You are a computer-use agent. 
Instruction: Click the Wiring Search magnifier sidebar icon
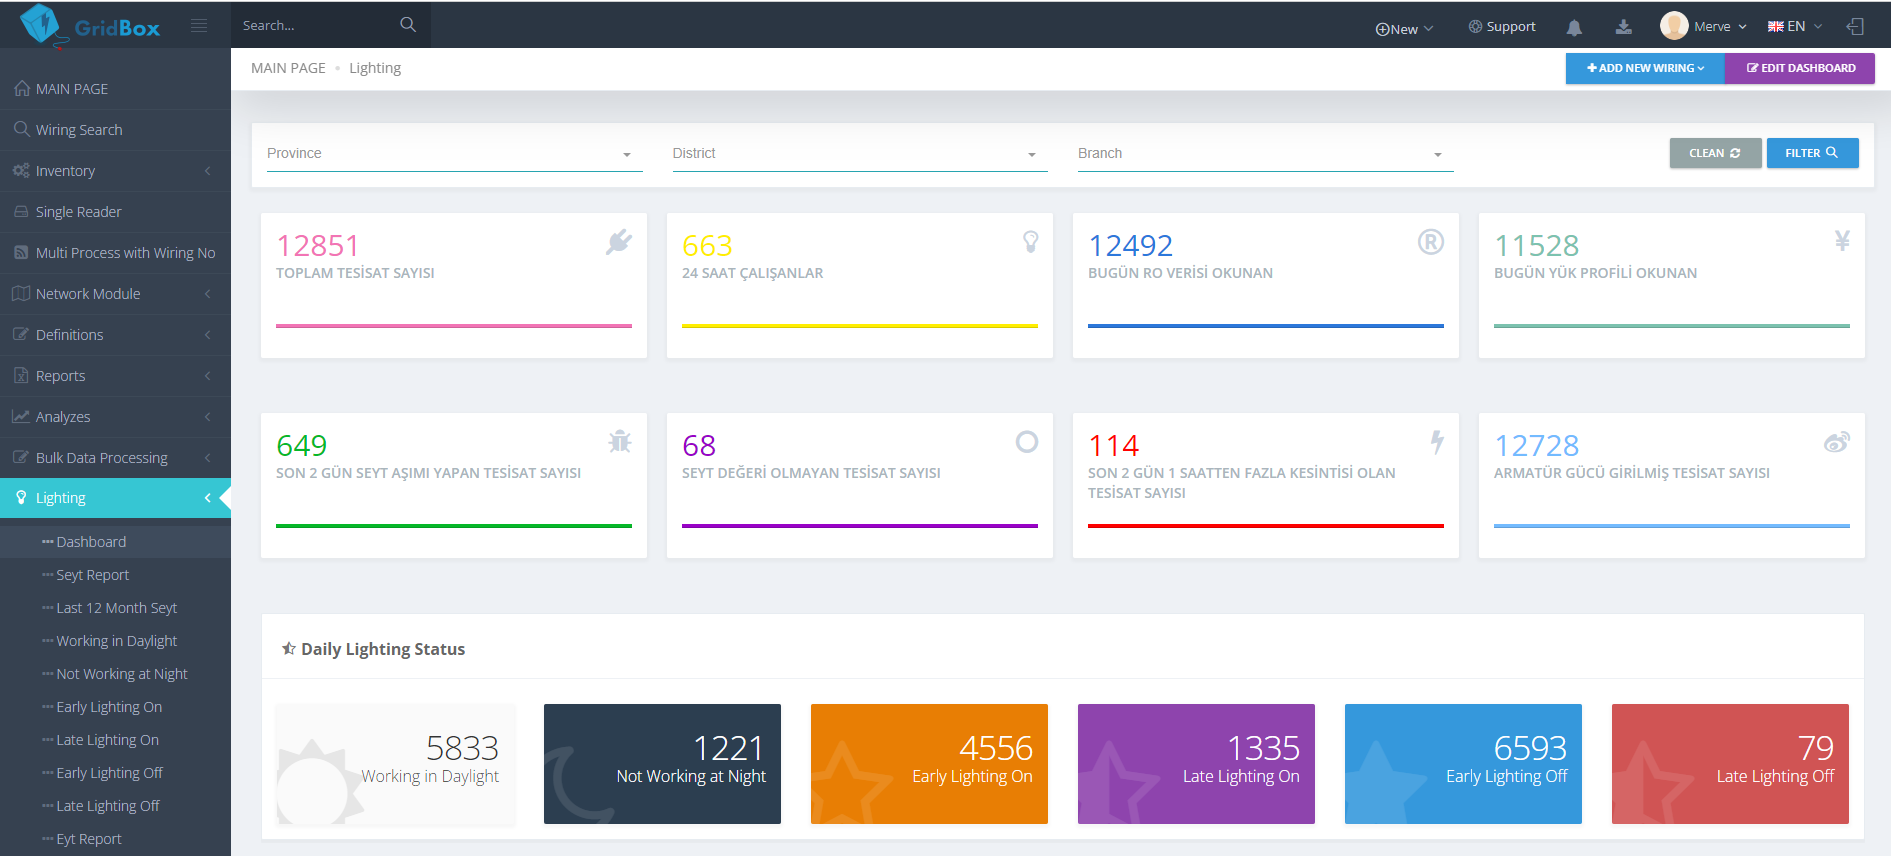[22, 130]
